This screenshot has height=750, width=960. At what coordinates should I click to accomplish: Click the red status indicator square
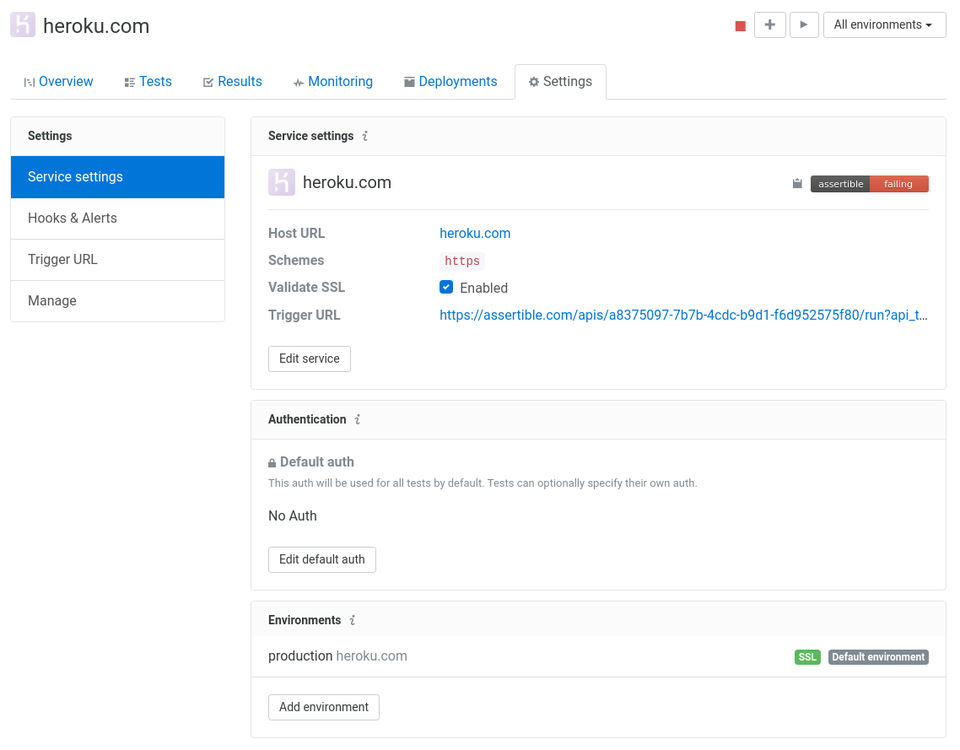tap(740, 26)
